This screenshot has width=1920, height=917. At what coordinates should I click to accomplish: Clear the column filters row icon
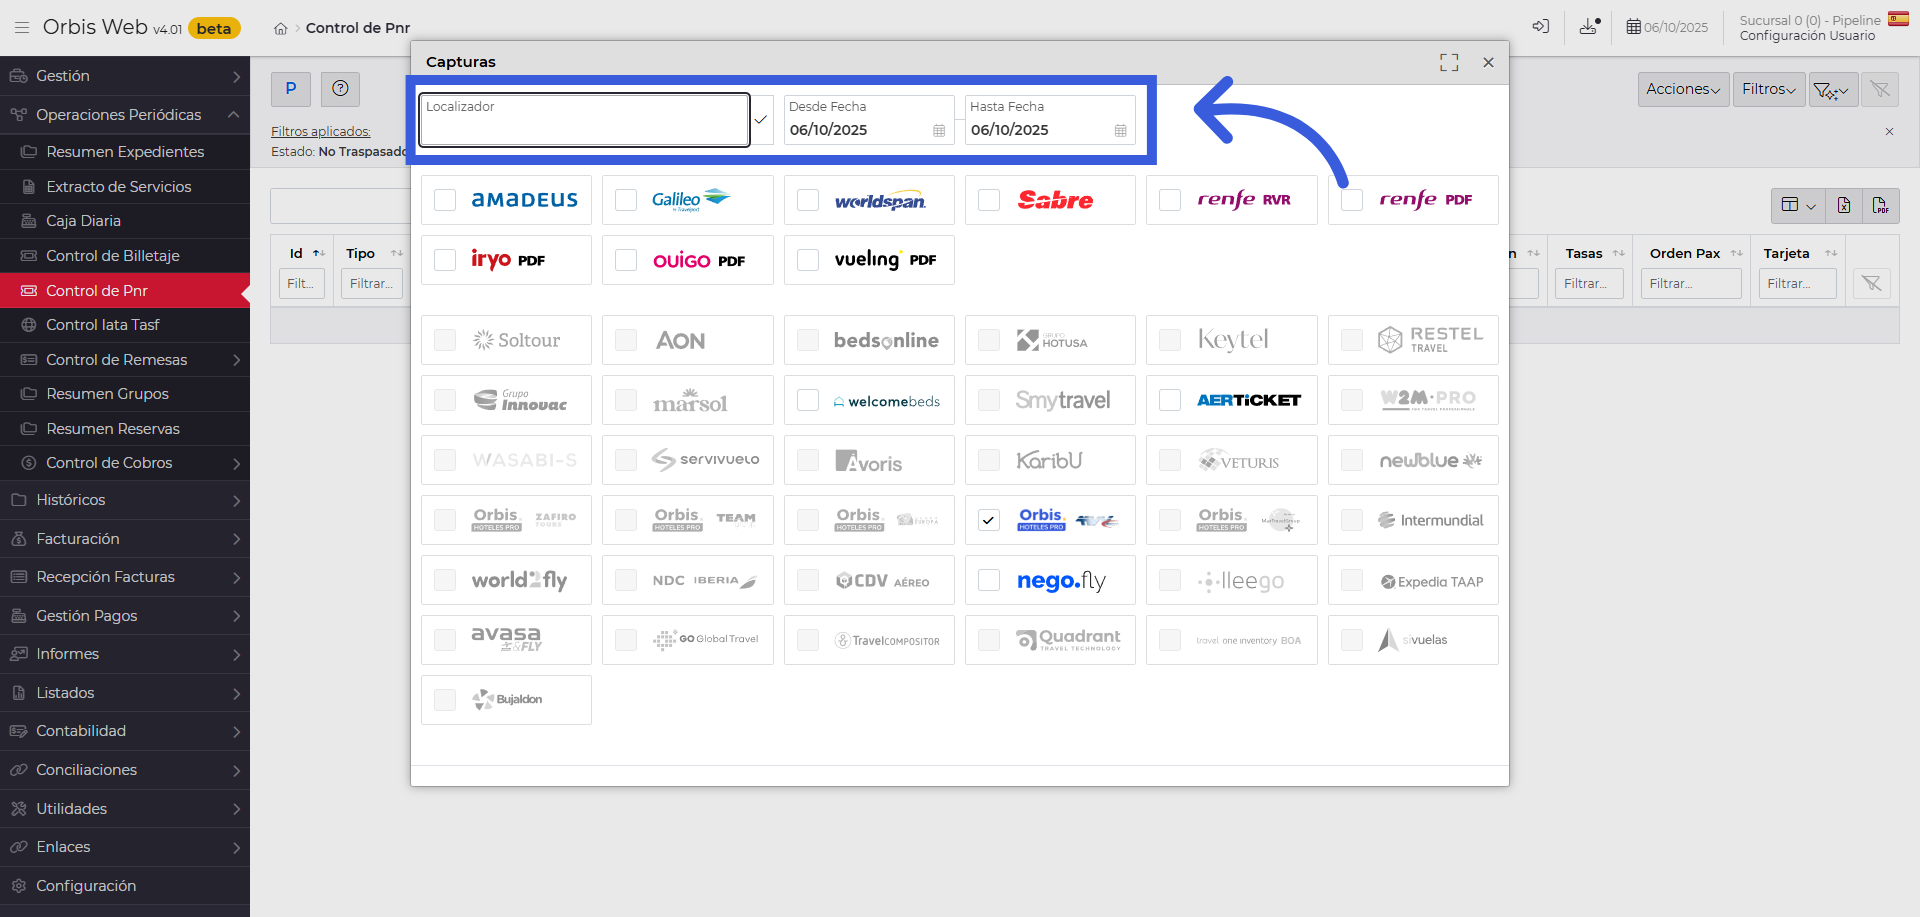1872,284
